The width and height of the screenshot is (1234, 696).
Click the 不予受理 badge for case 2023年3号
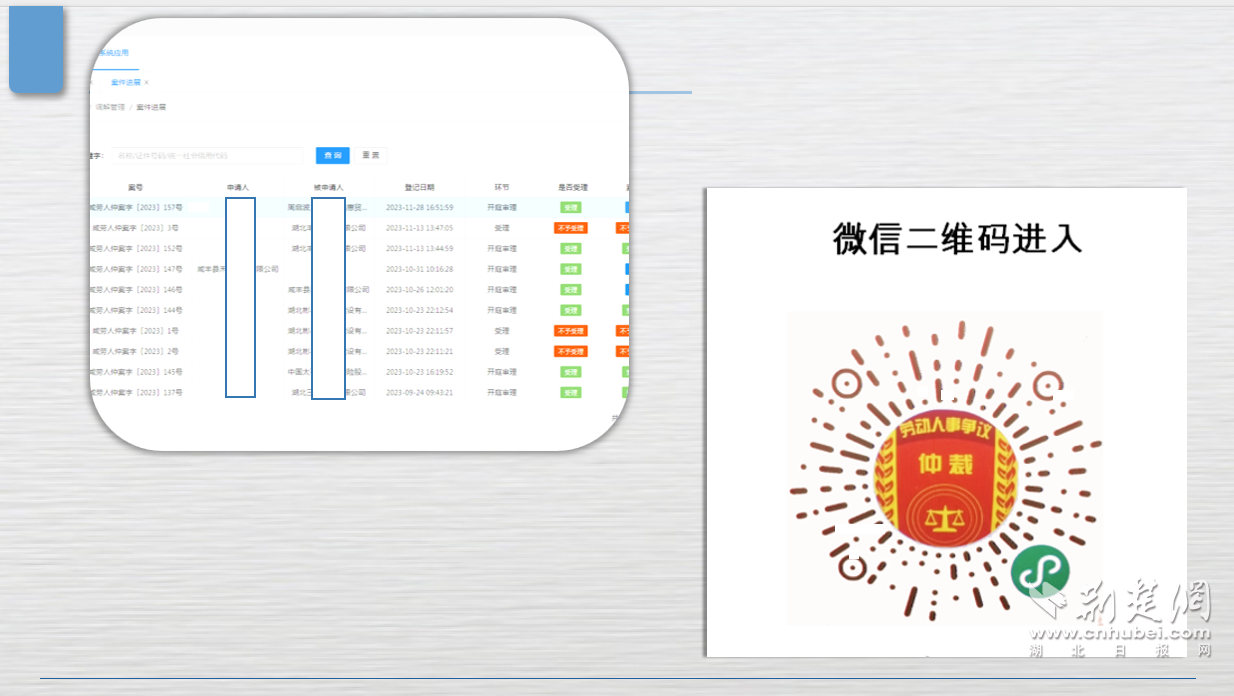pyautogui.click(x=571, y=228)
